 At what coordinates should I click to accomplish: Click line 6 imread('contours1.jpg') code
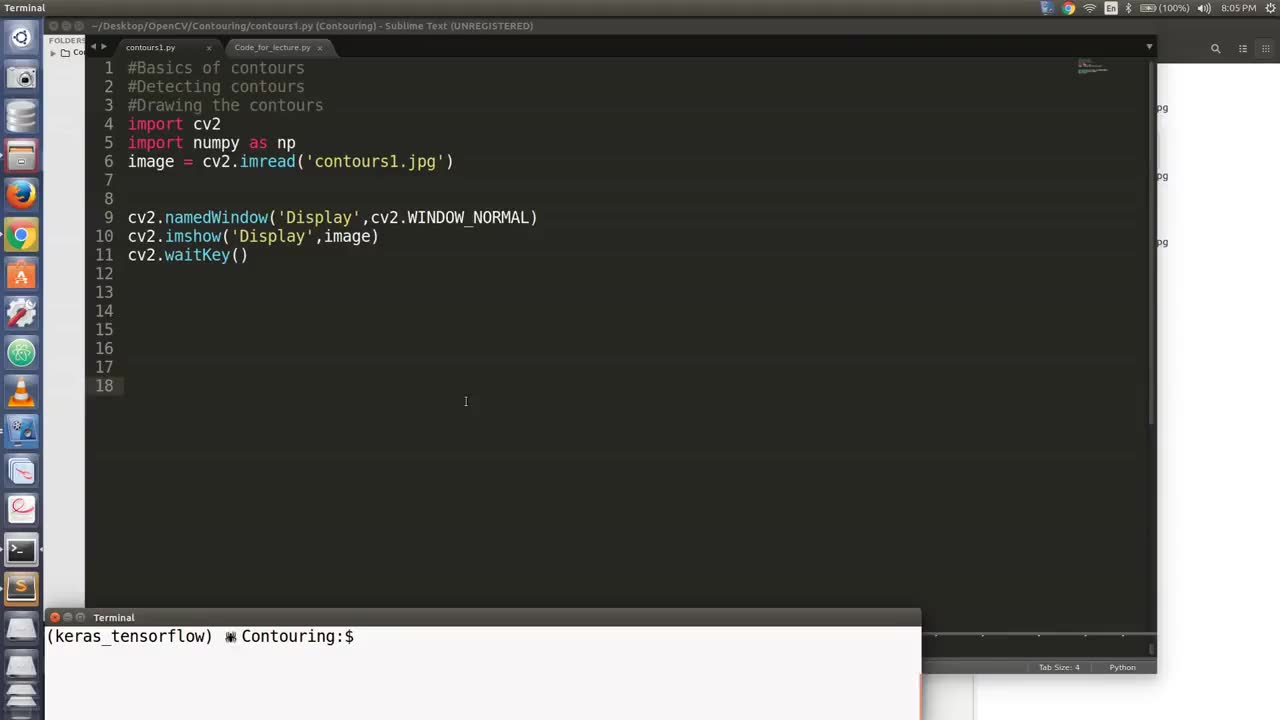tap(290, 161)
